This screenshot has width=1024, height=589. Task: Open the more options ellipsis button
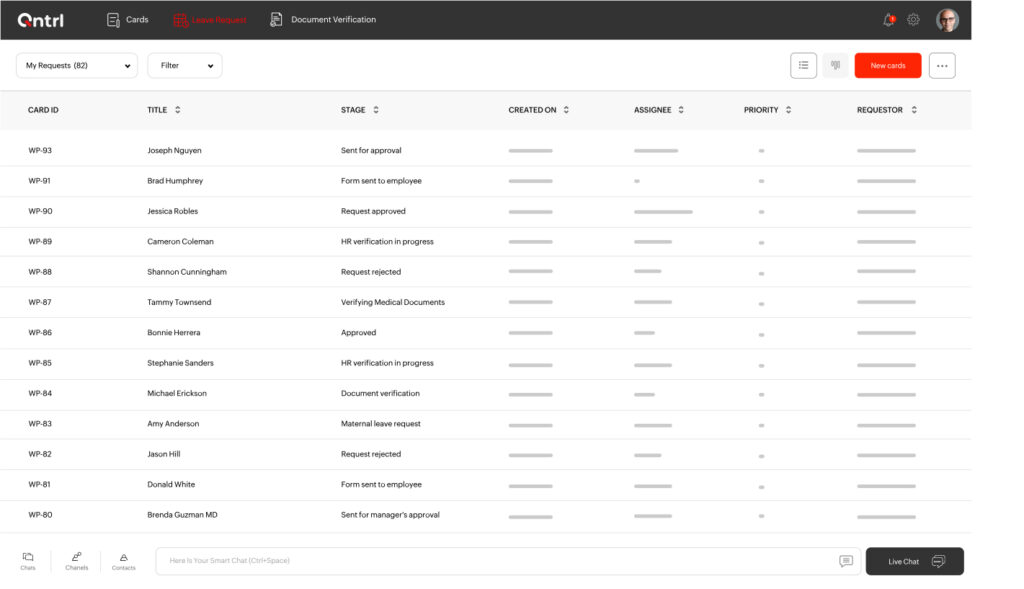941,65
